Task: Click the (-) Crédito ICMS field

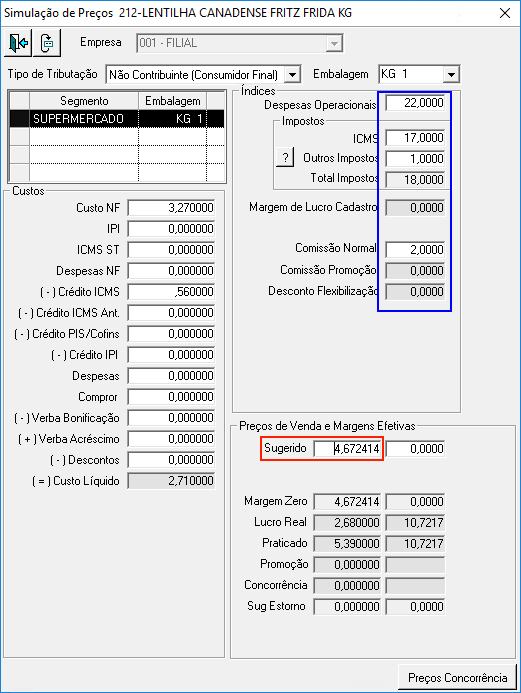Action: click(x=171, y=292)
